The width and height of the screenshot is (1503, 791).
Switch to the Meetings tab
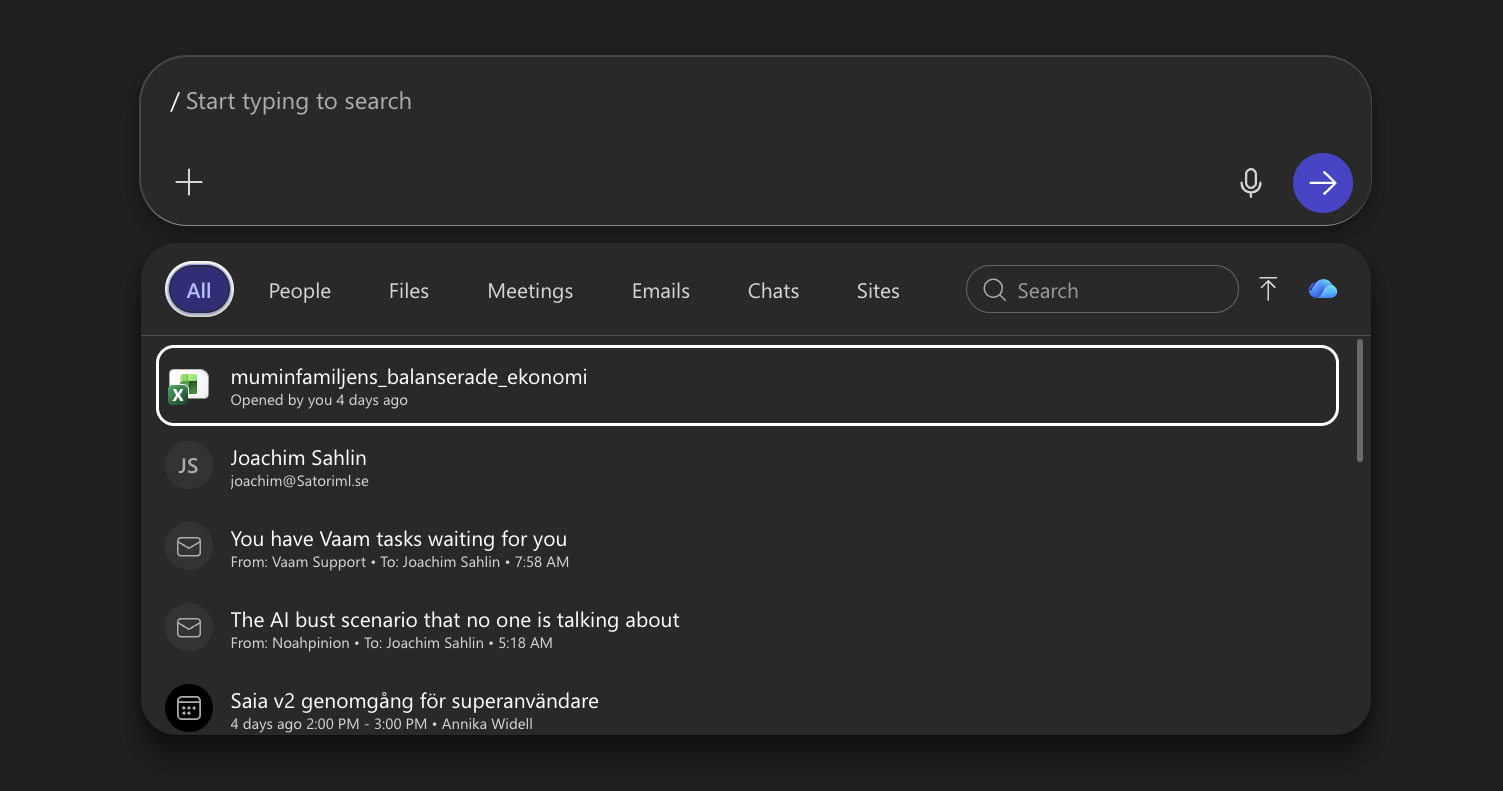pos(530,291)
